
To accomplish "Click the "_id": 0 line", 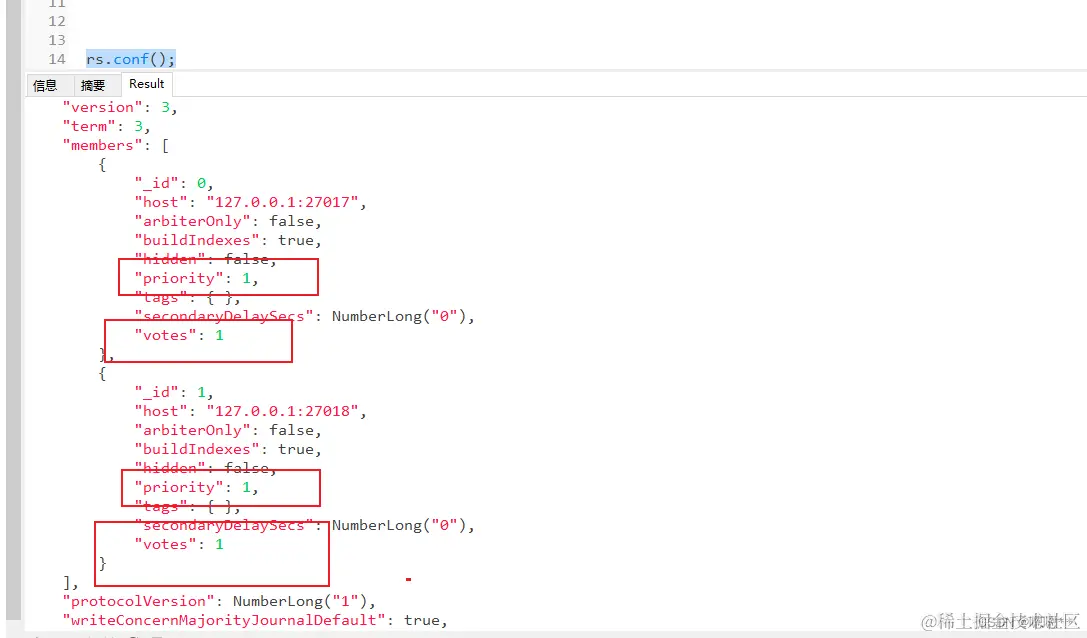I will (x=174, y=183).
